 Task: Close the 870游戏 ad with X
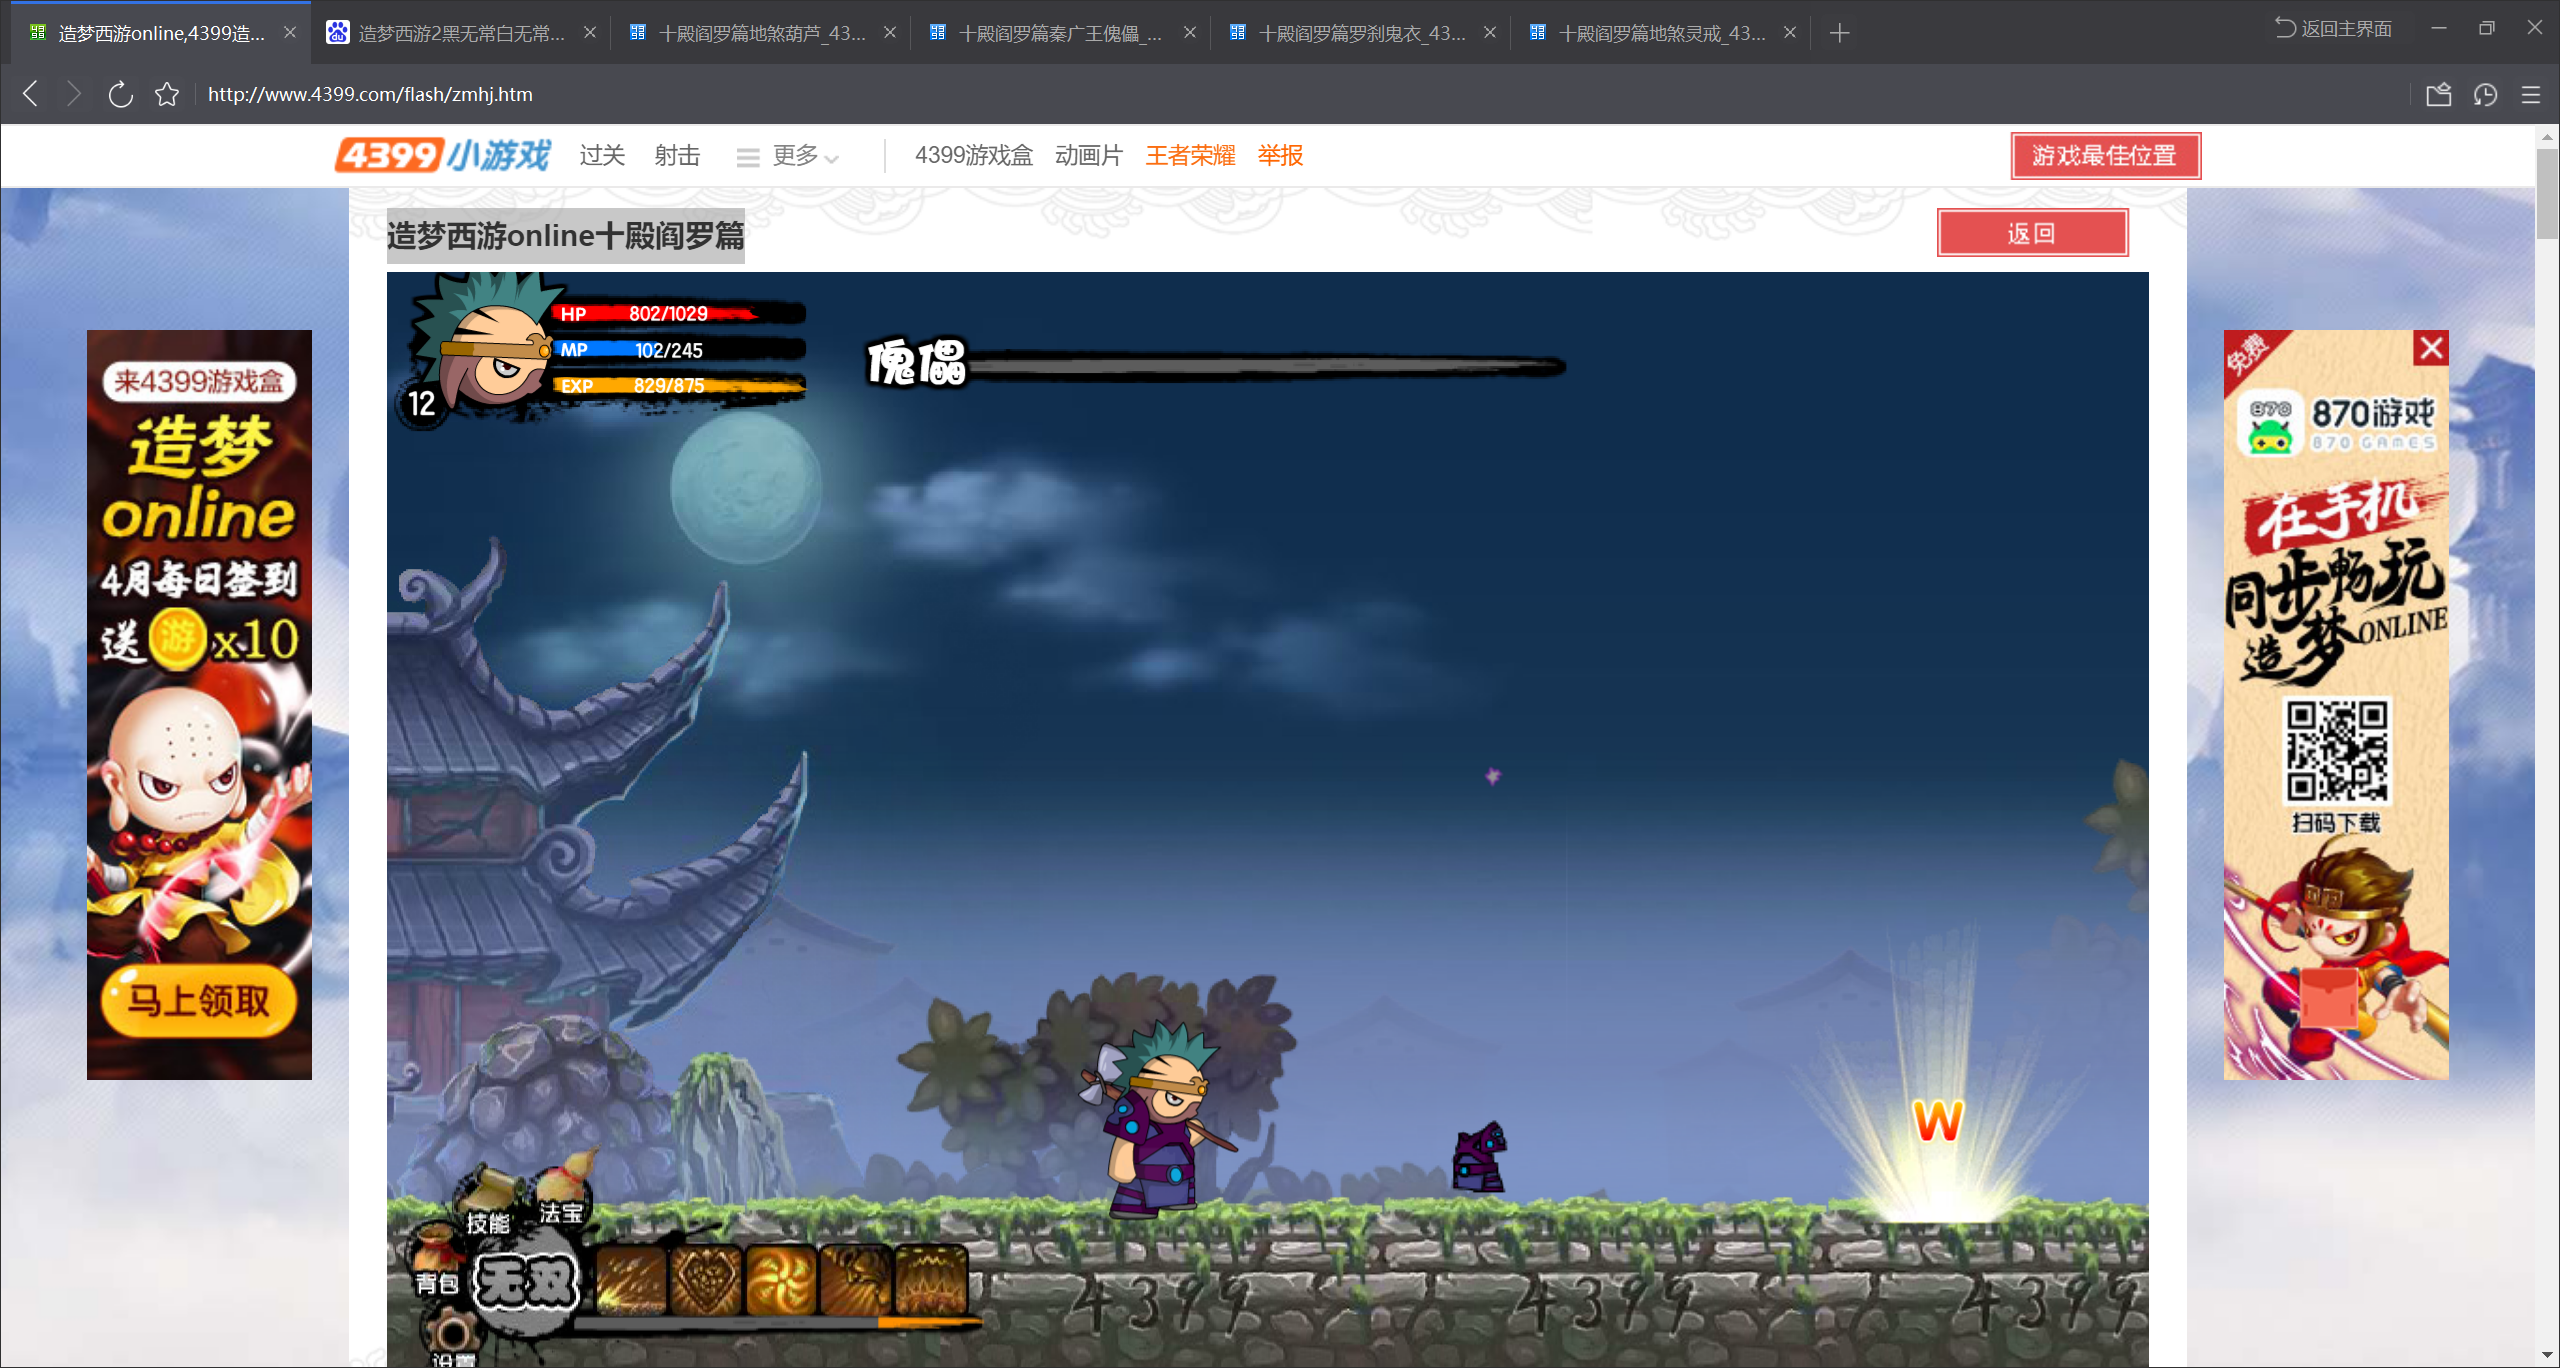coord(2431,348)
